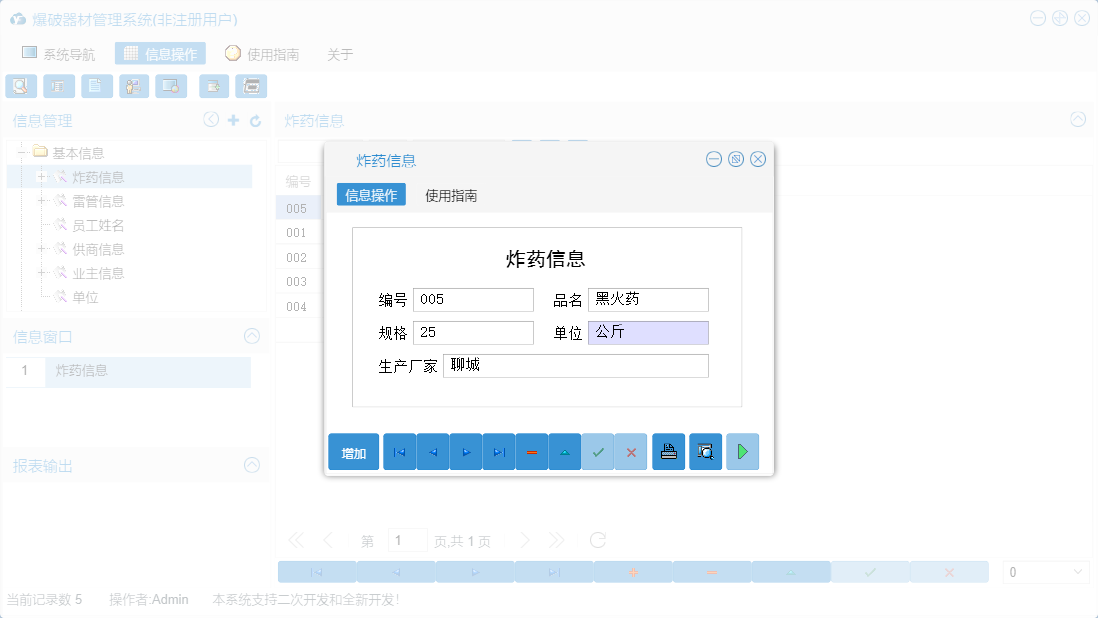Click the print preview icon in dialog
This screenshot has width=1098, height=618.
pyautogui.click(x=705, y=451)
